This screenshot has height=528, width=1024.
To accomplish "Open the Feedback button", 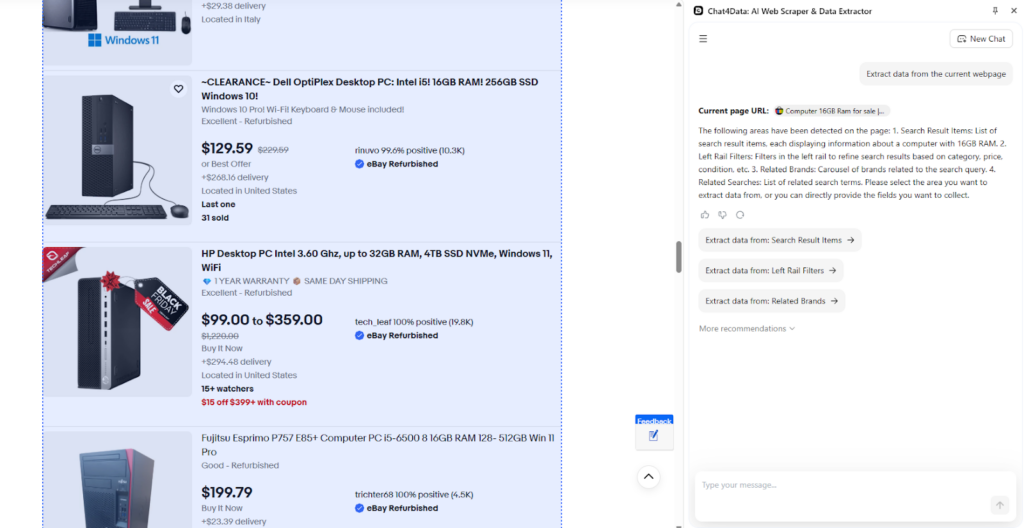I will pos(654,432).
